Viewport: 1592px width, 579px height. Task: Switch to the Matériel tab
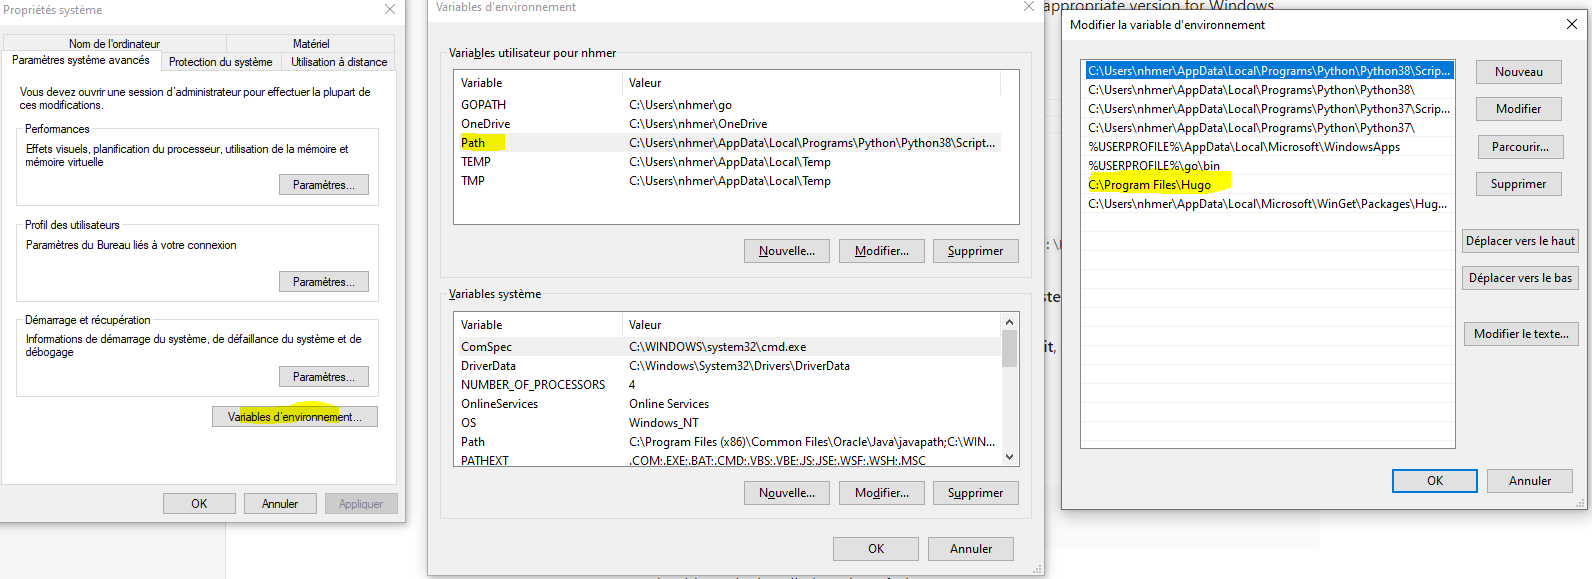pos(310,44)
